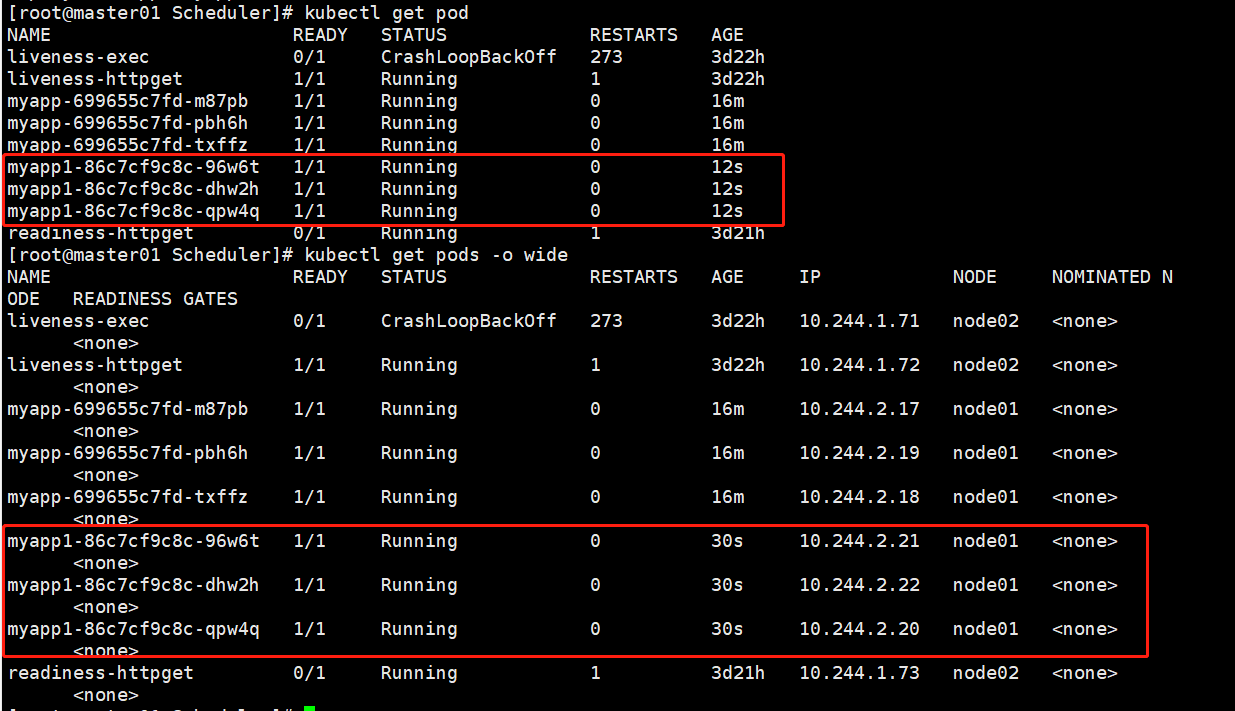Click pod name myapp-699655c7fd-m87pb beside IP 10.244.2.17
1235x711 pixels.
coord(127,409)
